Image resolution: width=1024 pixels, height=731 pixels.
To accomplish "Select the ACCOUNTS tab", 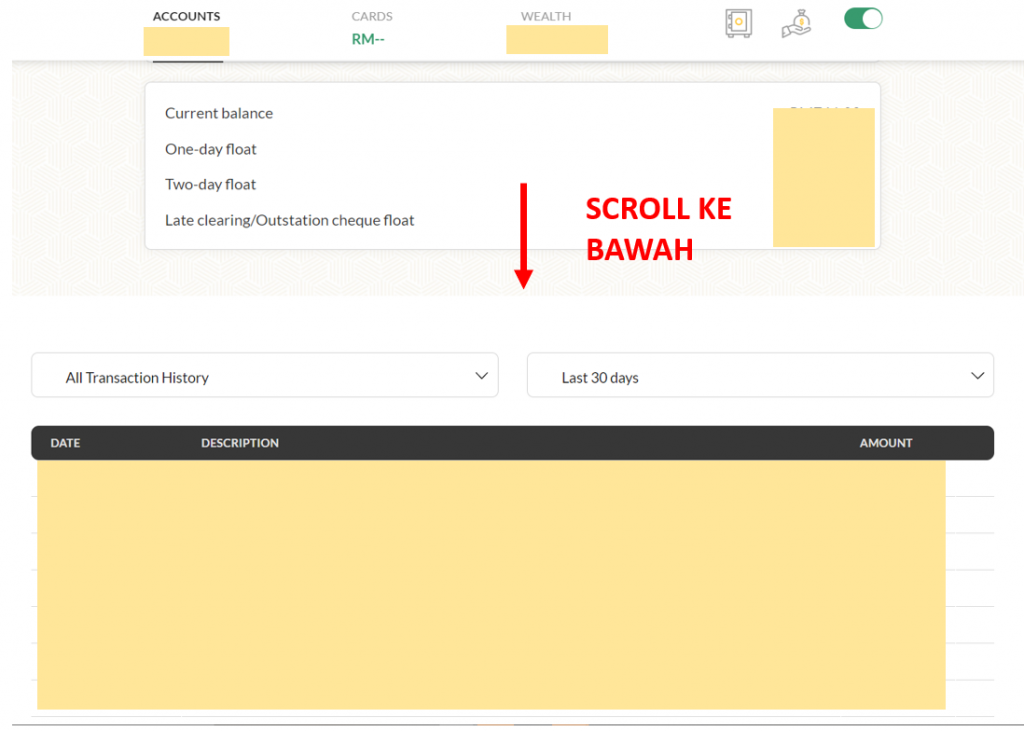I will pyautogui.click(x=186, y=16).
